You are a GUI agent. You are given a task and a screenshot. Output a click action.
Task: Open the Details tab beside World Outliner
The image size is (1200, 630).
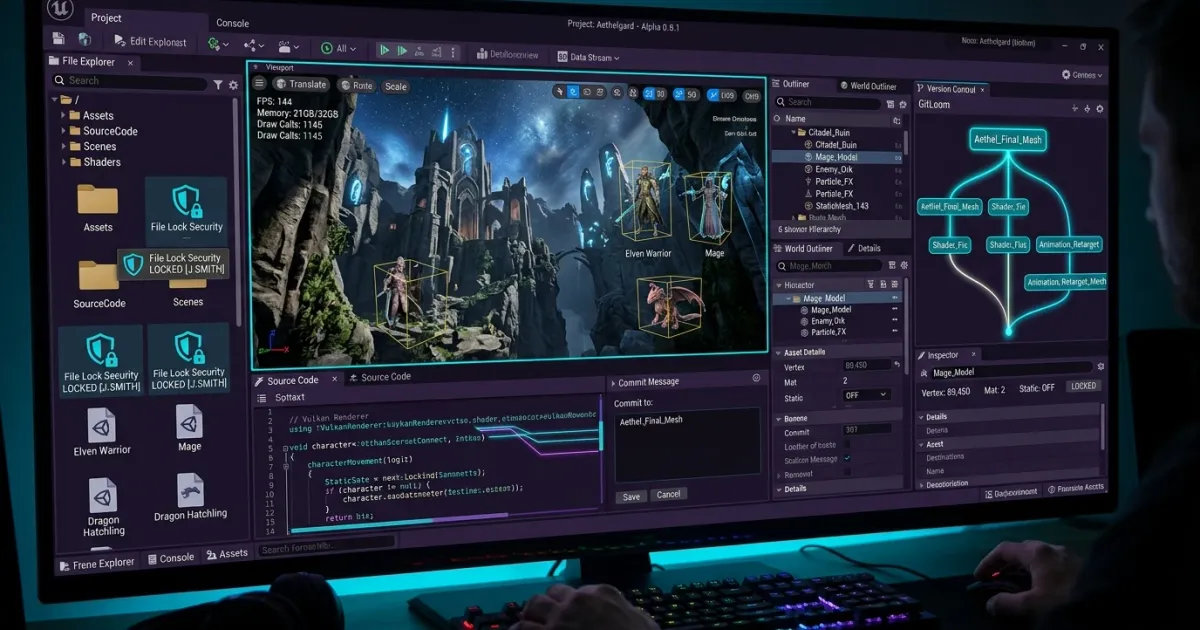click(864, 248)
